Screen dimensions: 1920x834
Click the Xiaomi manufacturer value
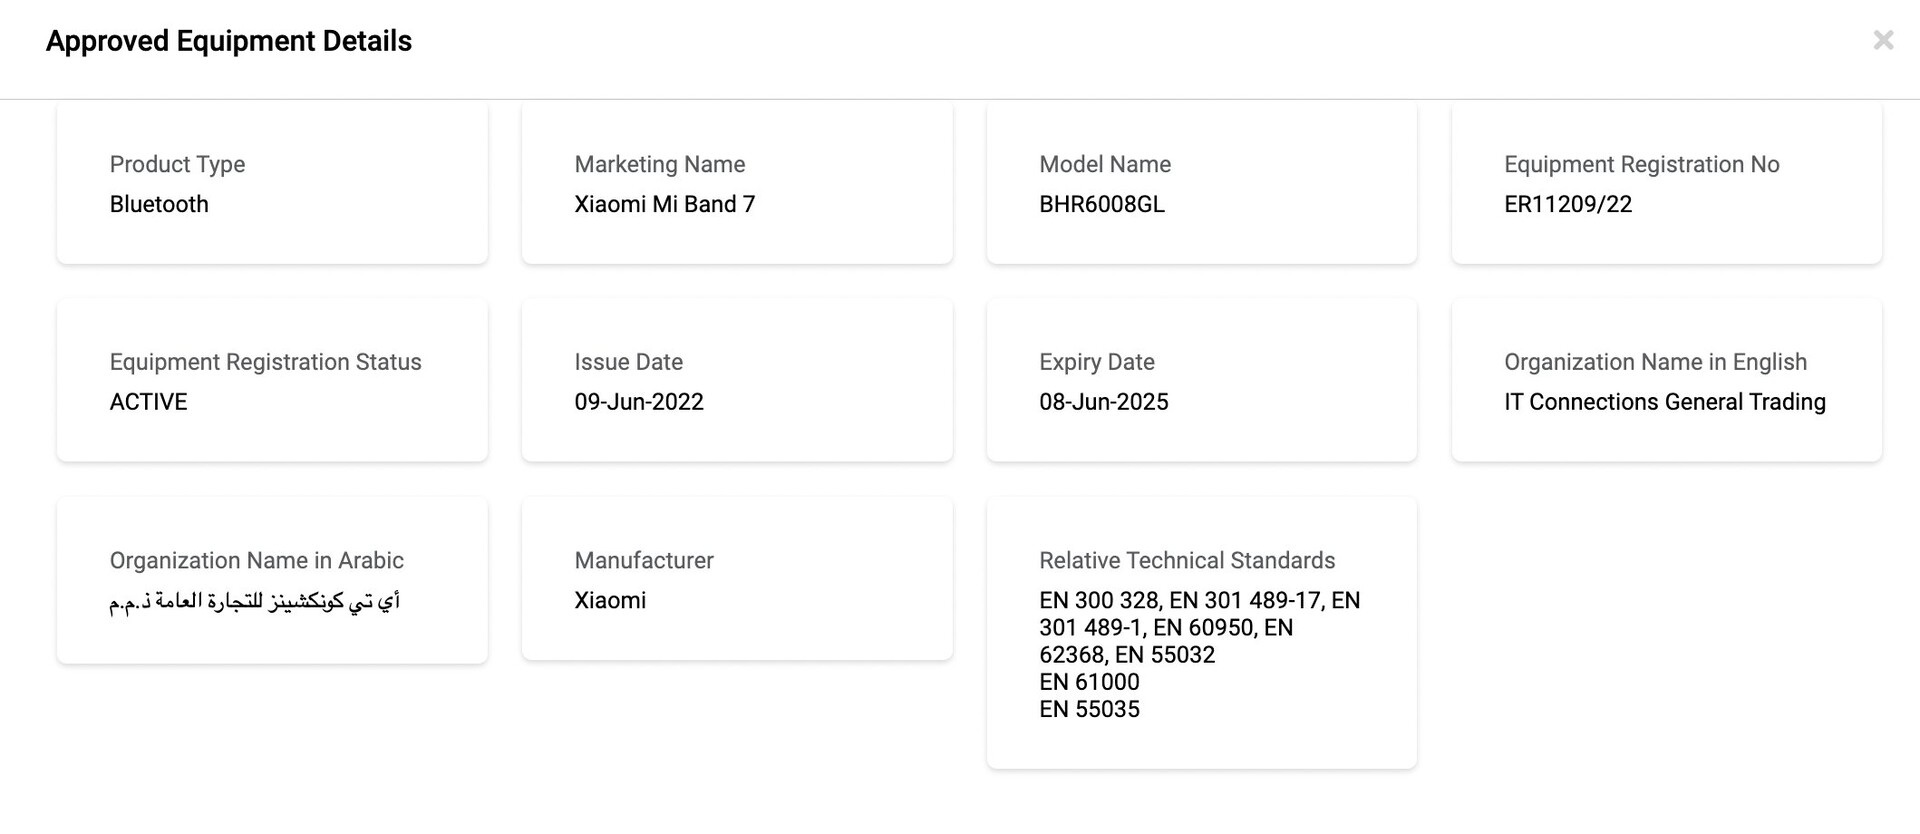610,600
